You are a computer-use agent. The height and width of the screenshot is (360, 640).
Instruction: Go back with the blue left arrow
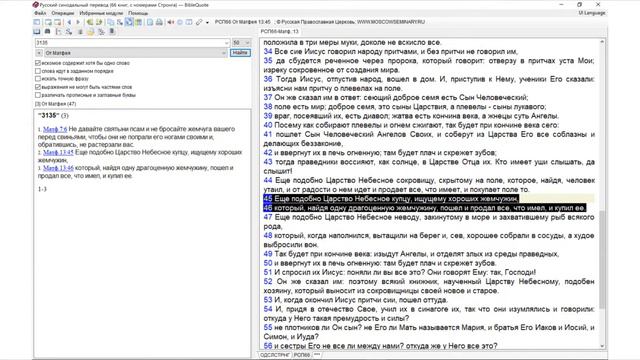[x=69, y=22]
